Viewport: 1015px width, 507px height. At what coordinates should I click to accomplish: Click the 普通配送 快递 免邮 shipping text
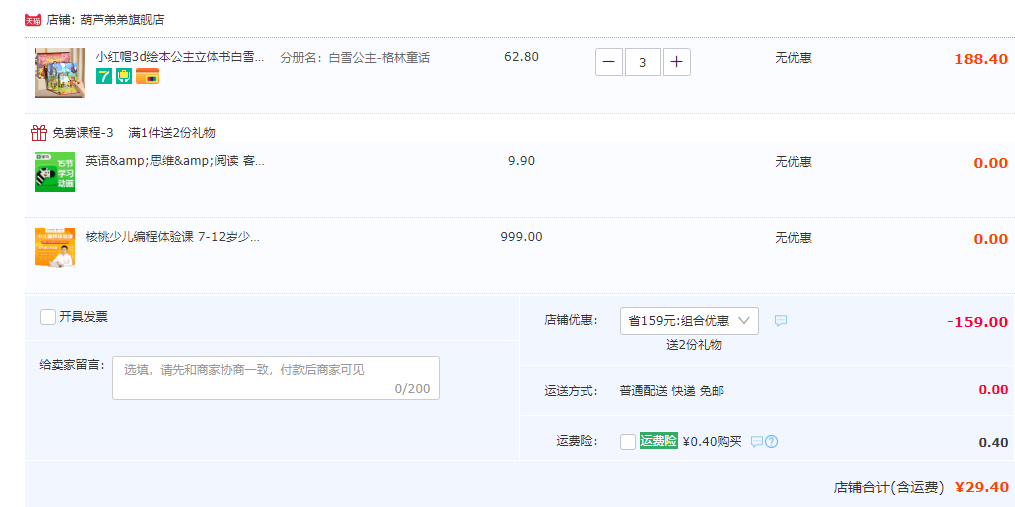coord(672,391)
